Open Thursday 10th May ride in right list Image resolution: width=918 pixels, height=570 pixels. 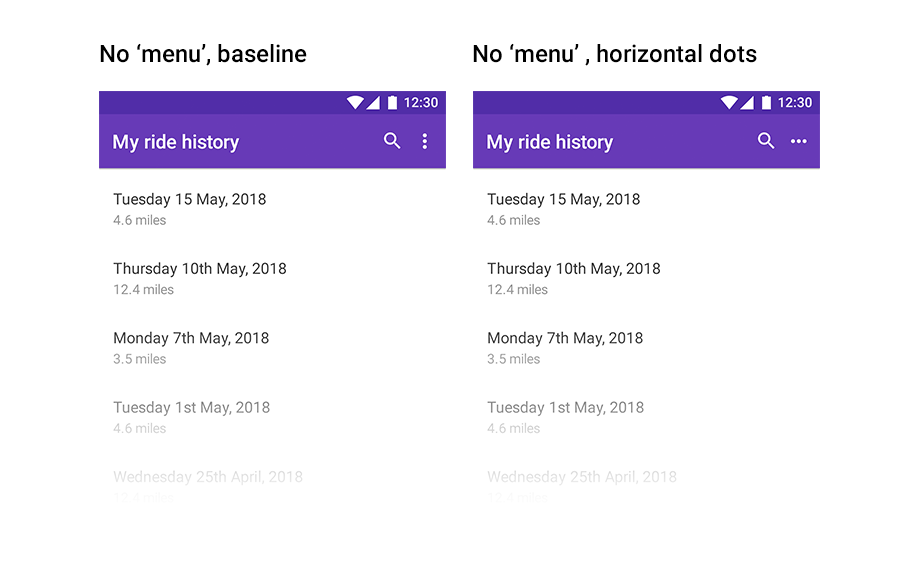pos(646,279)
